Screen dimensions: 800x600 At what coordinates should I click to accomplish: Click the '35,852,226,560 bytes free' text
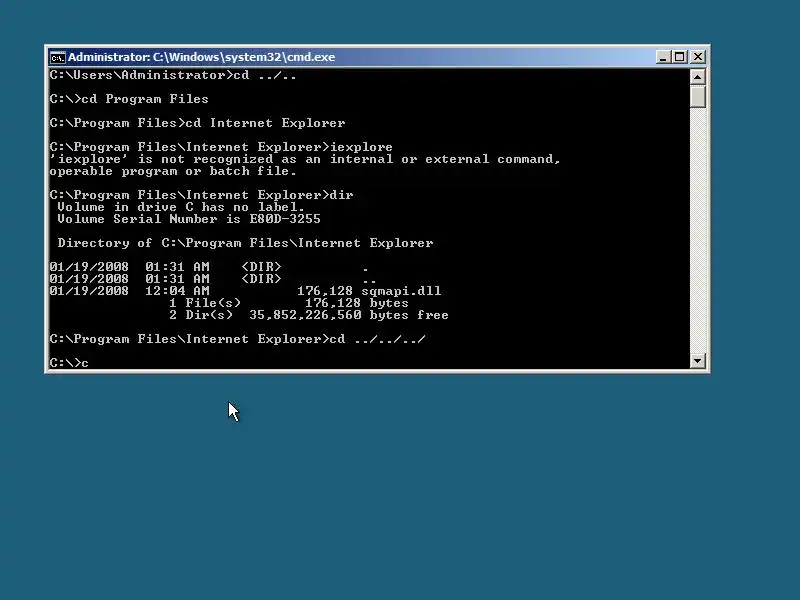pyautogui.click(x=349, y=315)
